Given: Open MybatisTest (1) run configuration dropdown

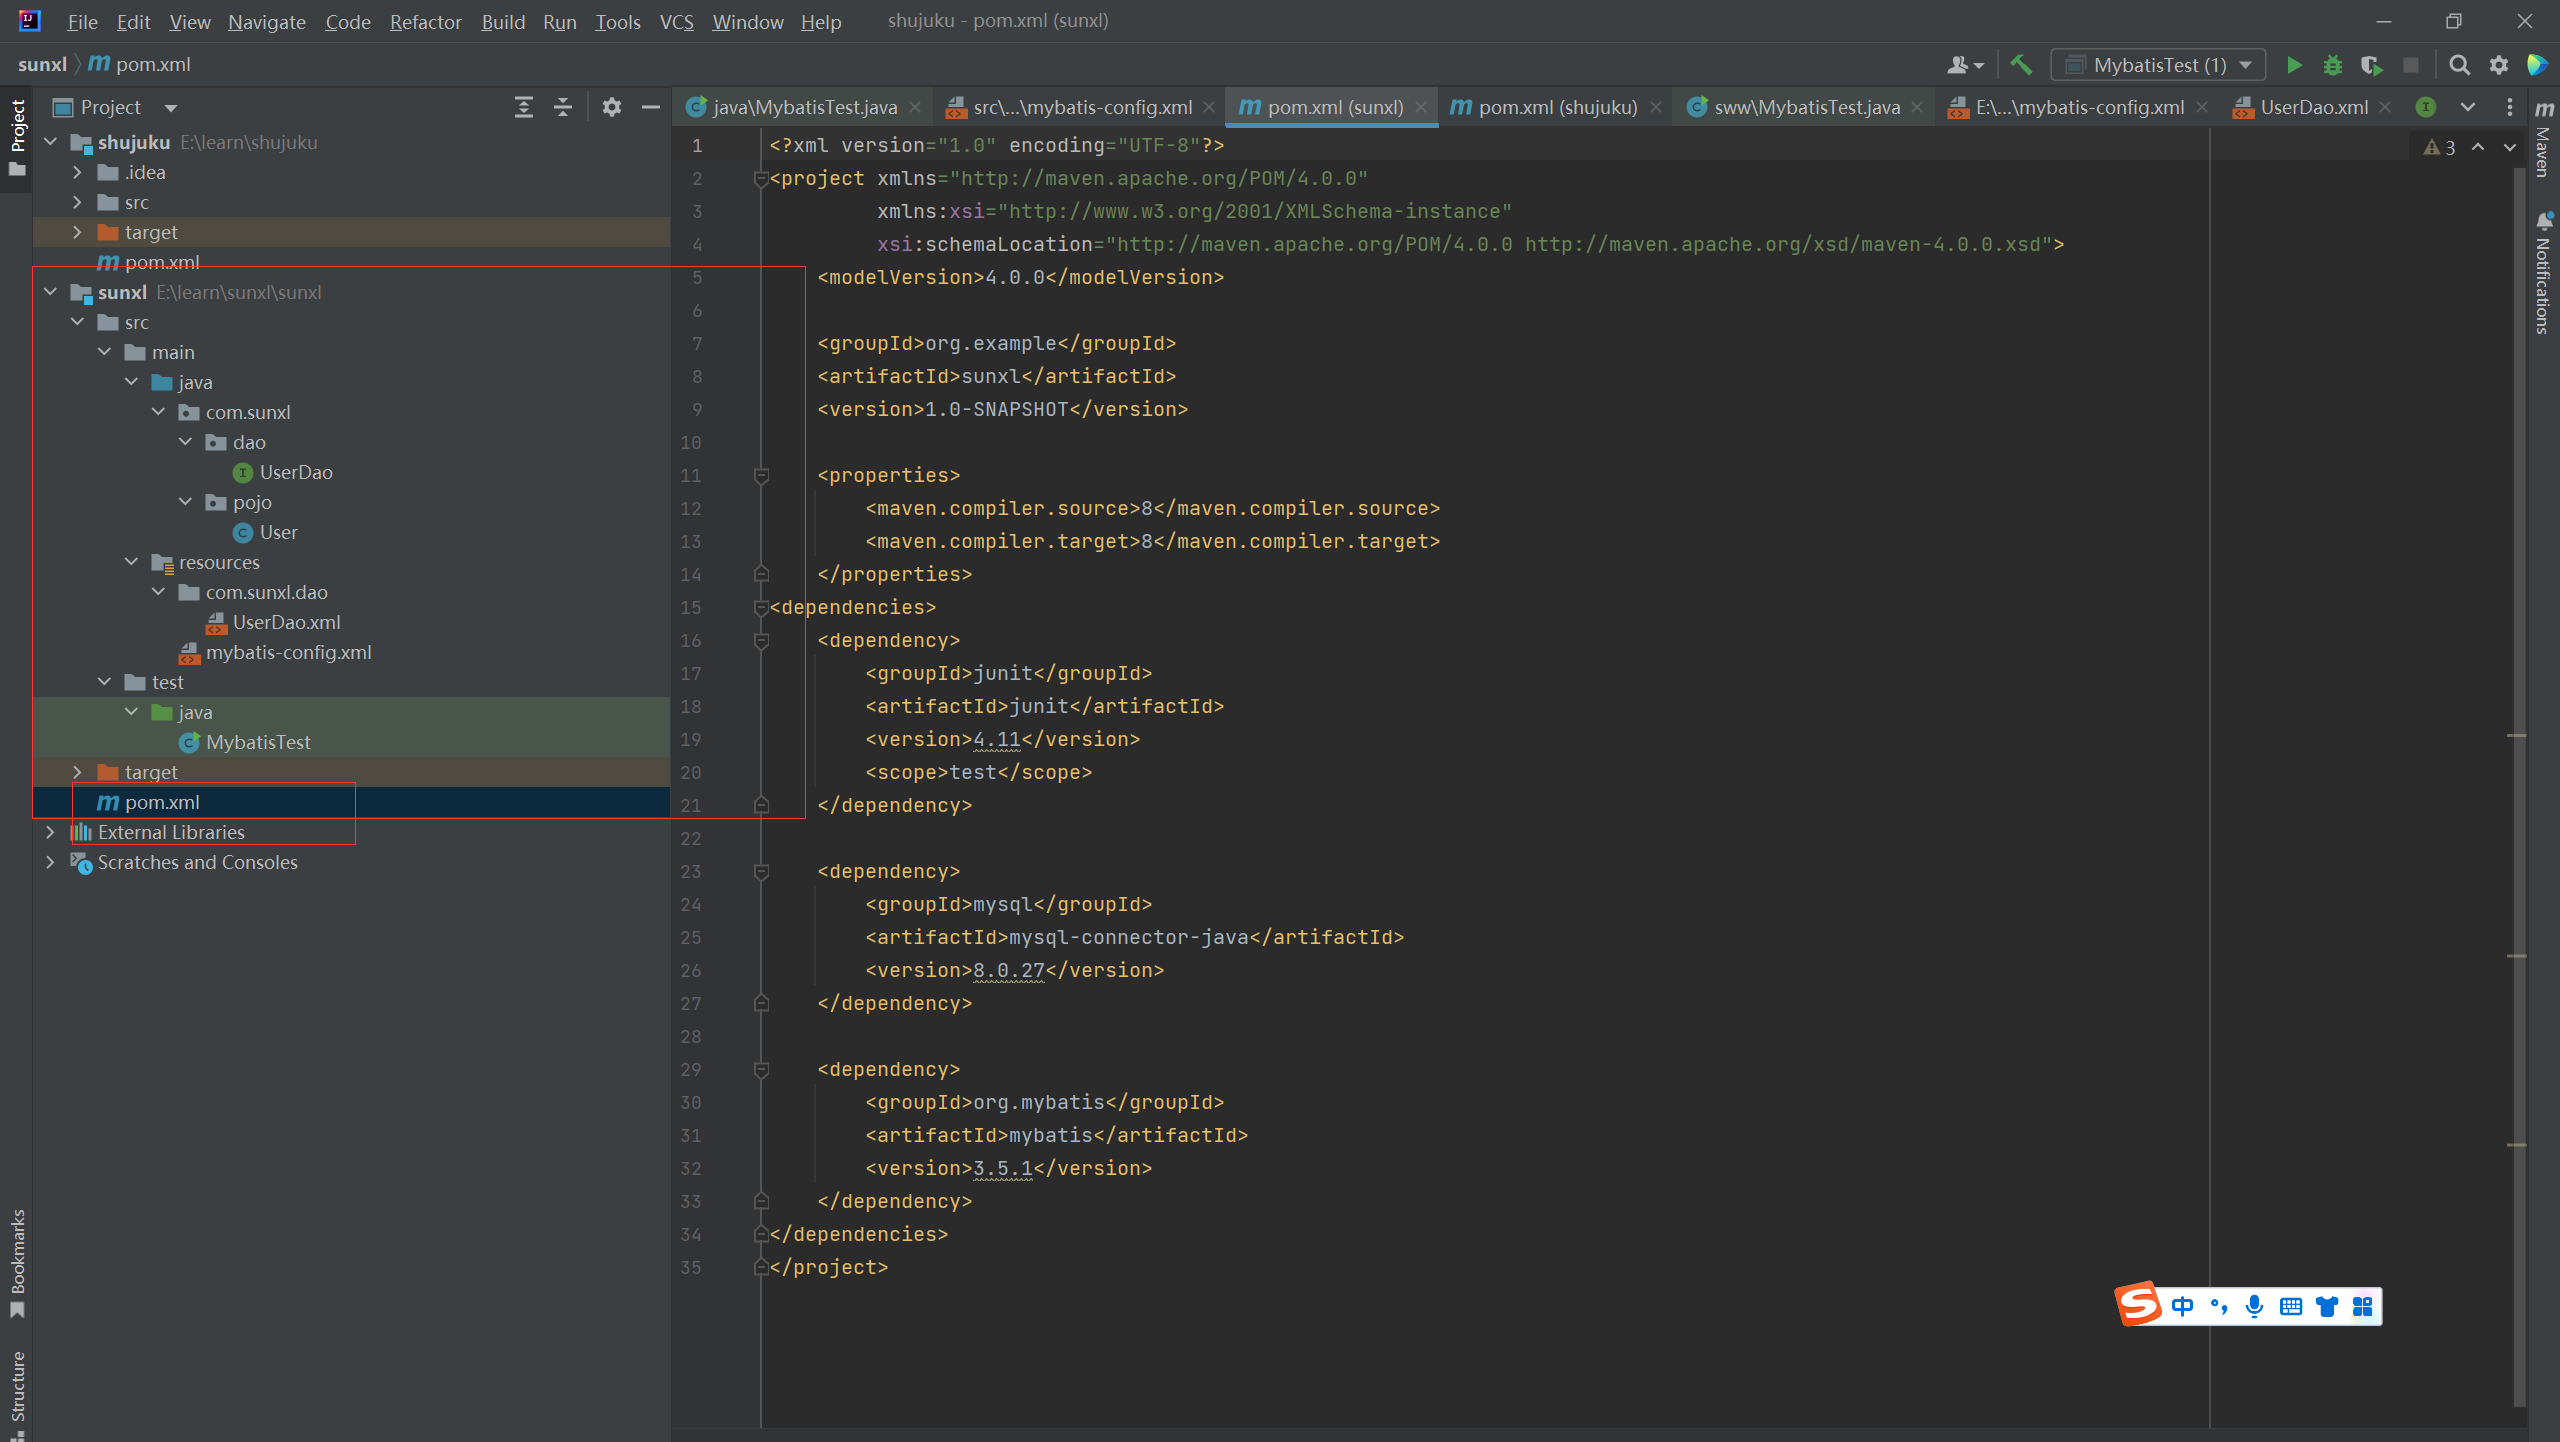Looking at the screenshot, I should pyautogui.click(x=2158, y=66).
